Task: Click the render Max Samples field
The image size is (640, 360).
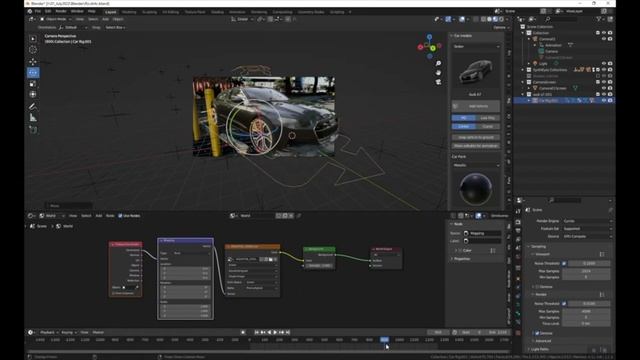Action: click(x=586, y=311)
